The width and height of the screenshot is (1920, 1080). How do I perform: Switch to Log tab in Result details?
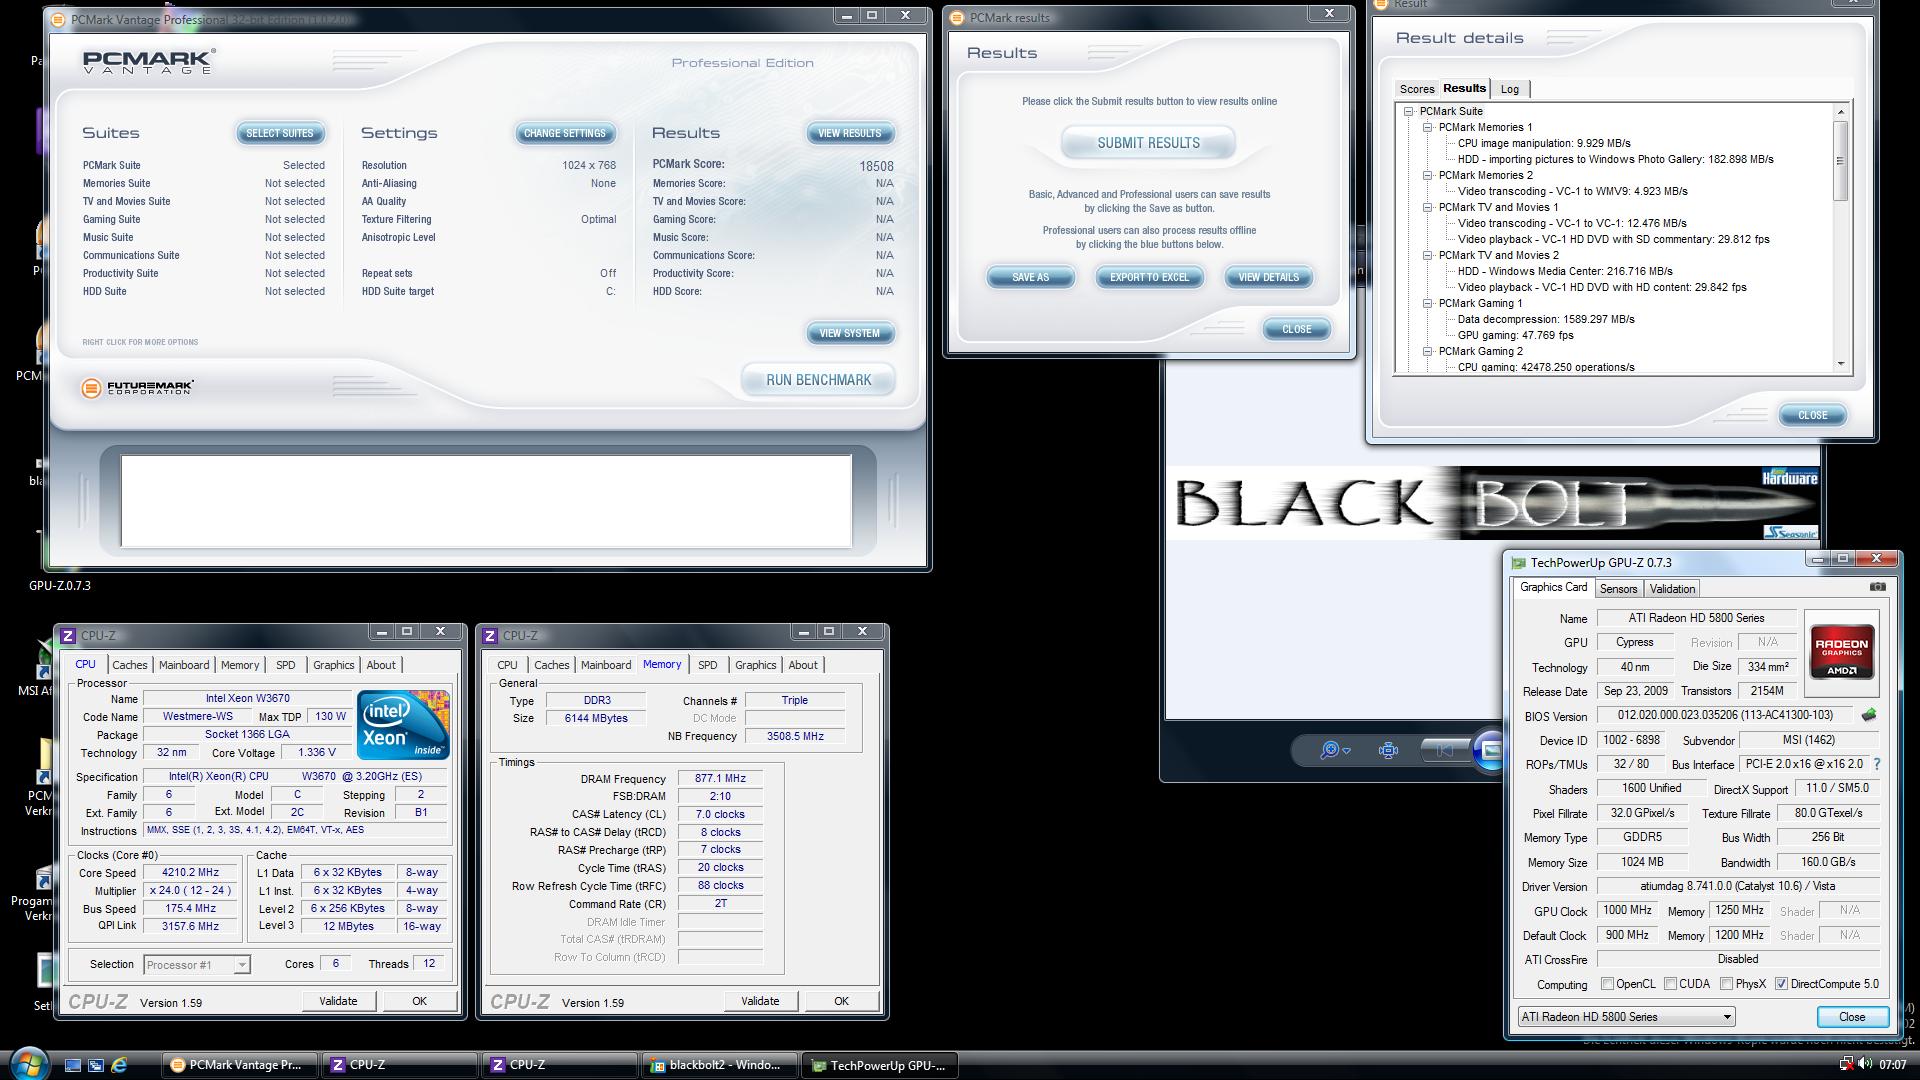pos(1509,89)
